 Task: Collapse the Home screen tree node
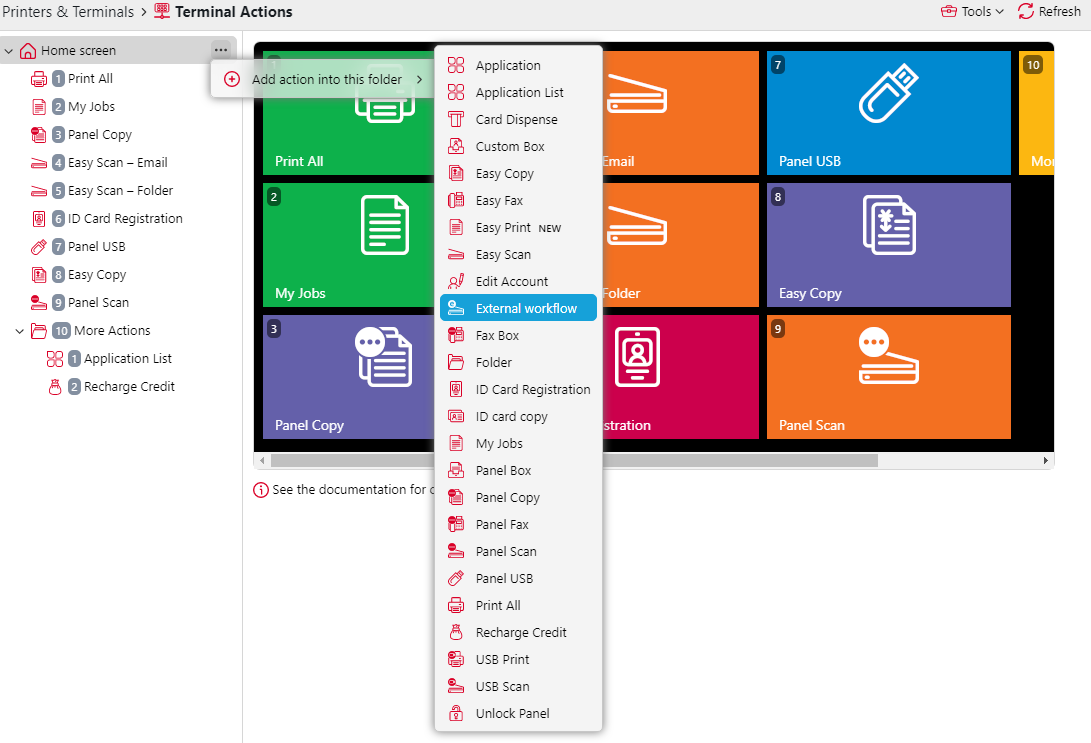point(9,49)
